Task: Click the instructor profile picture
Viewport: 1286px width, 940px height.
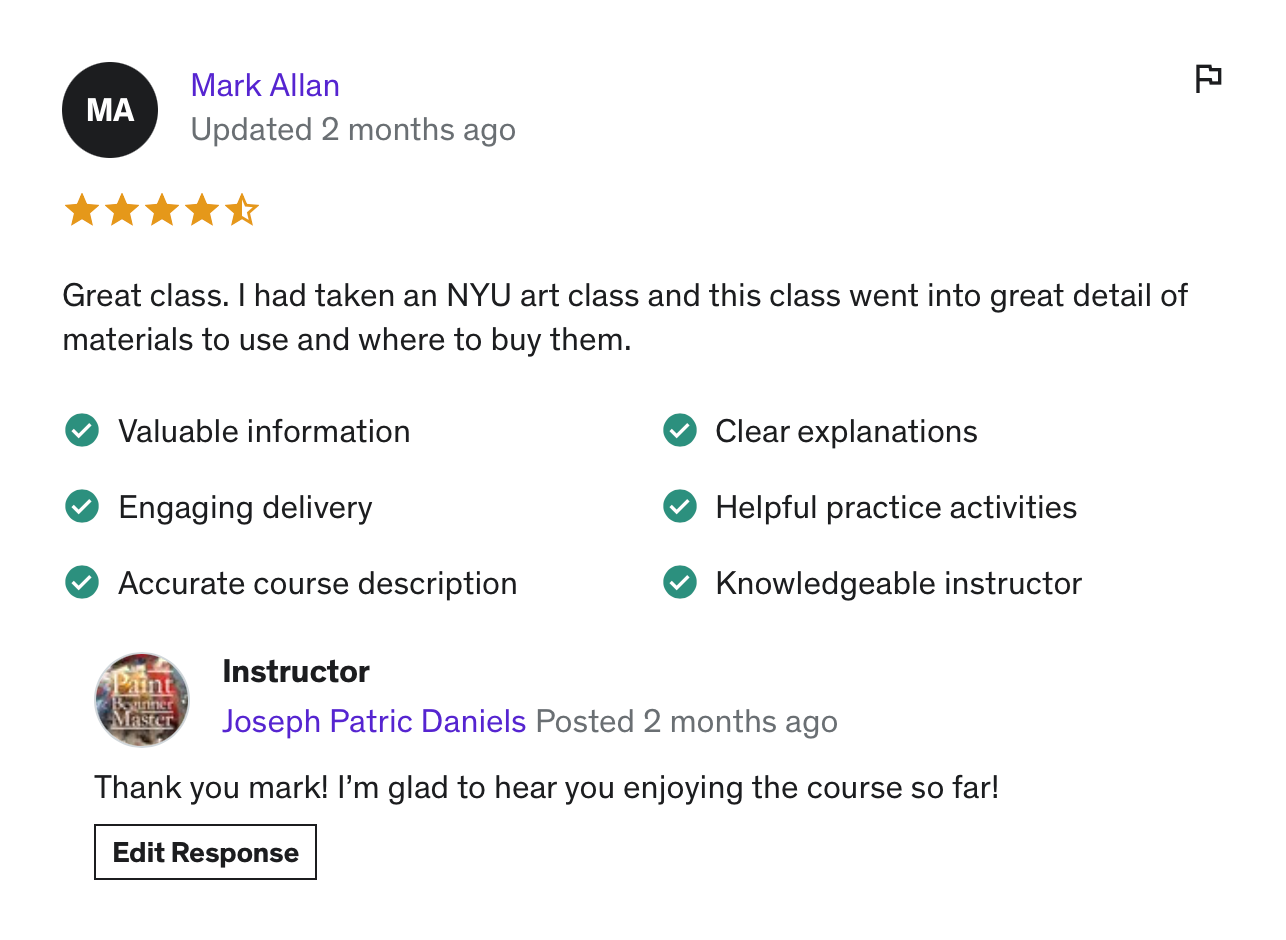Action: 142,700
